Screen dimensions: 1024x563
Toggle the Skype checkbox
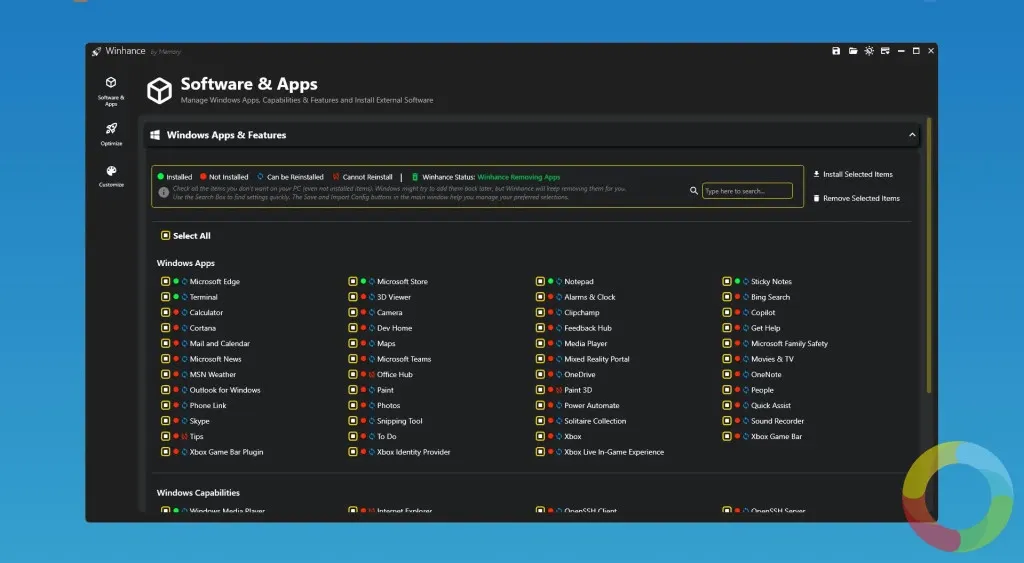click(x=165, y=421)
